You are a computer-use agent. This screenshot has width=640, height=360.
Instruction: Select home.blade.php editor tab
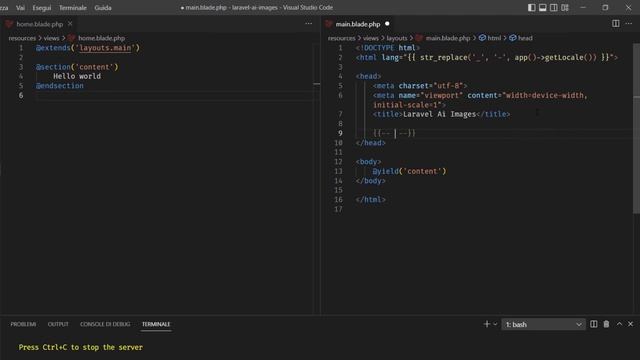tap(39, 24)
